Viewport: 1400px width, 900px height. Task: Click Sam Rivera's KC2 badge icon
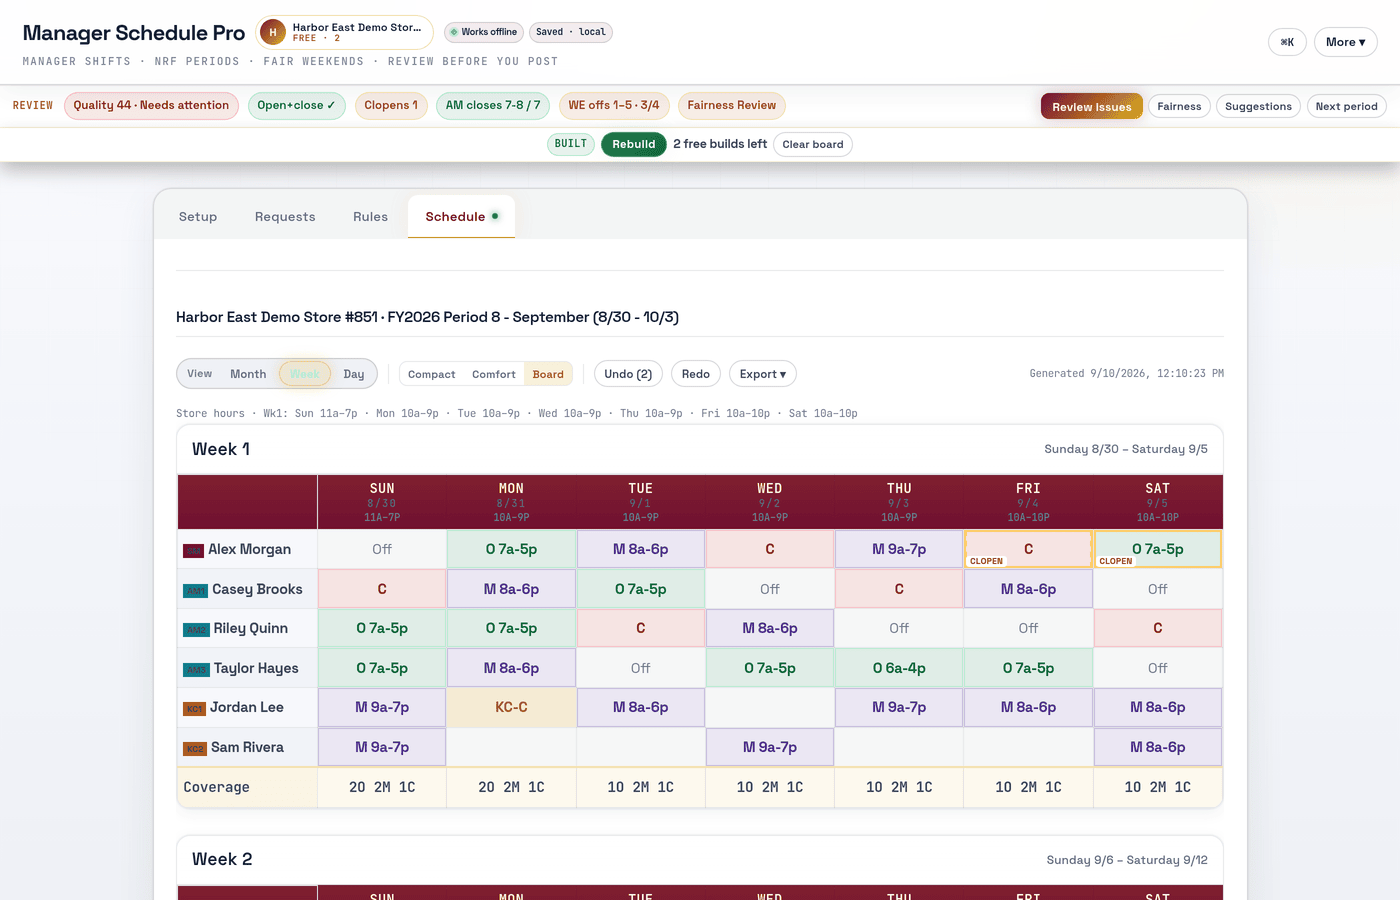coord(194,748)
